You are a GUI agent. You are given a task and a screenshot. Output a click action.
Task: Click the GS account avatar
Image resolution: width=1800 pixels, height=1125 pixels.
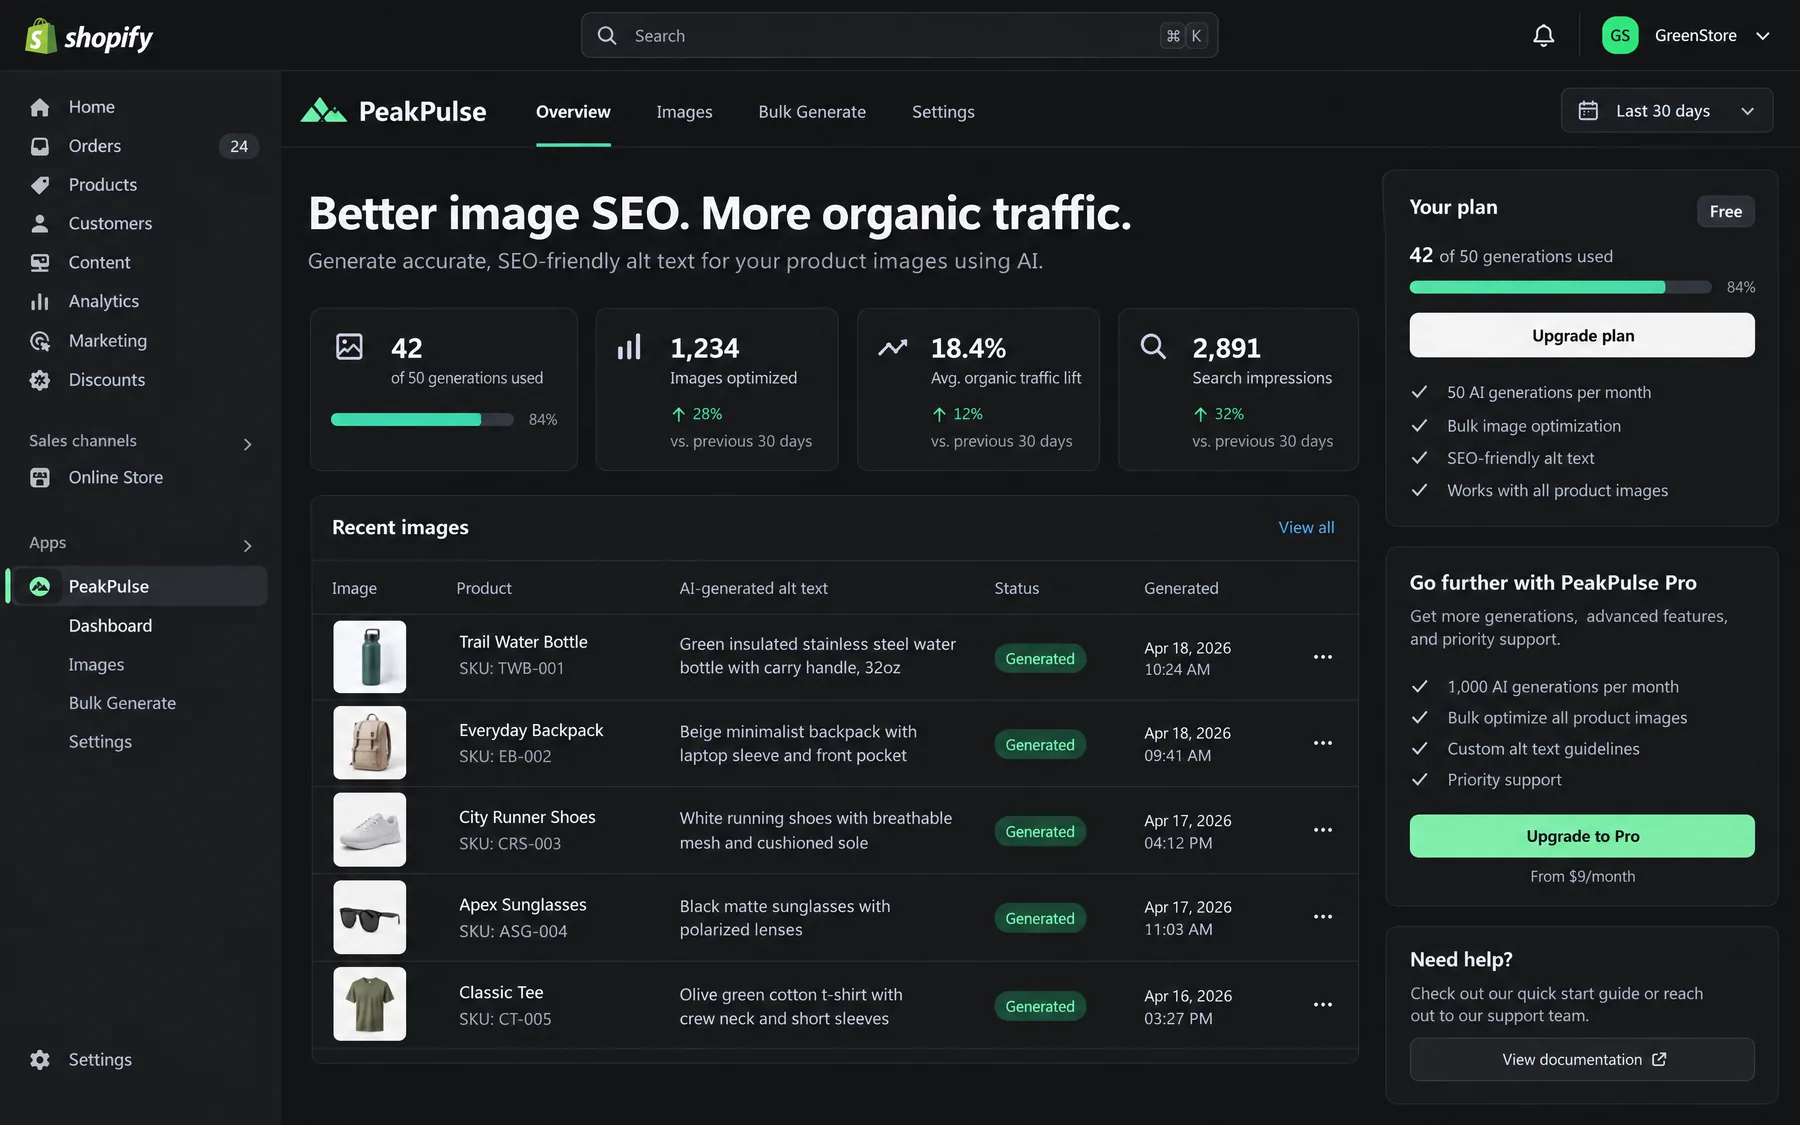click(1620, 36)
